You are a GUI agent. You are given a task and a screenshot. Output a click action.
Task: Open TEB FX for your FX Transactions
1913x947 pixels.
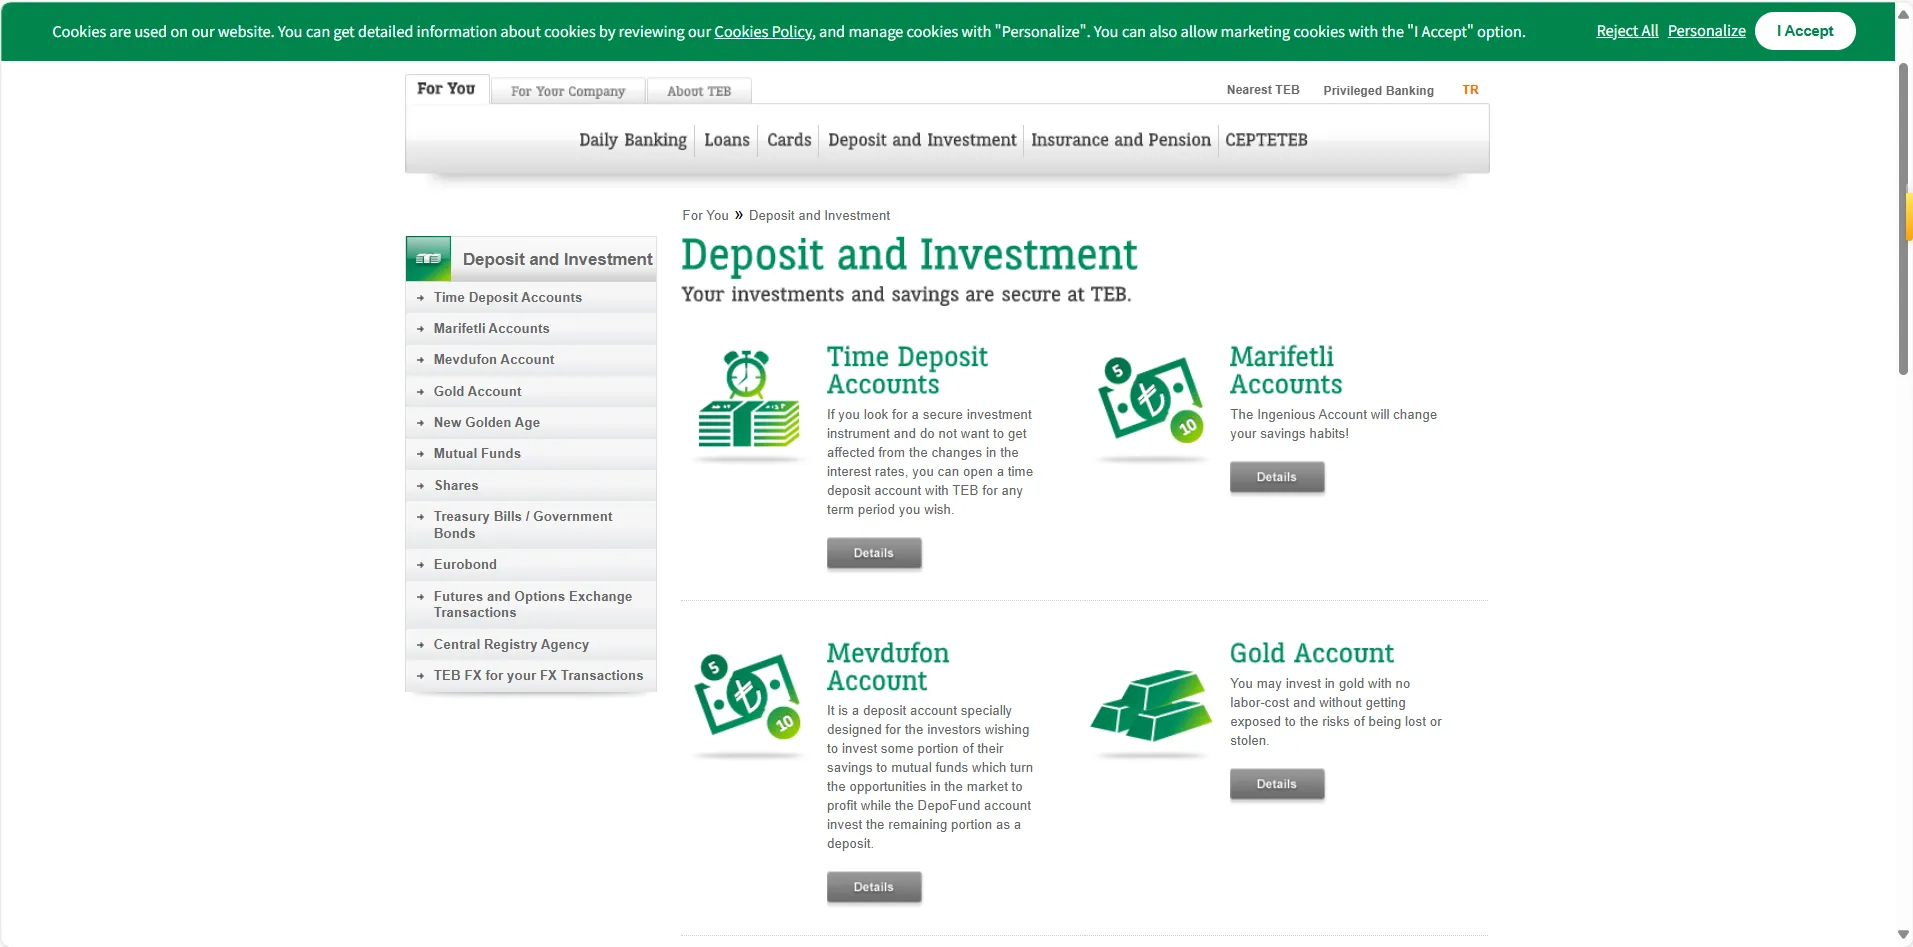pos(531,675)
